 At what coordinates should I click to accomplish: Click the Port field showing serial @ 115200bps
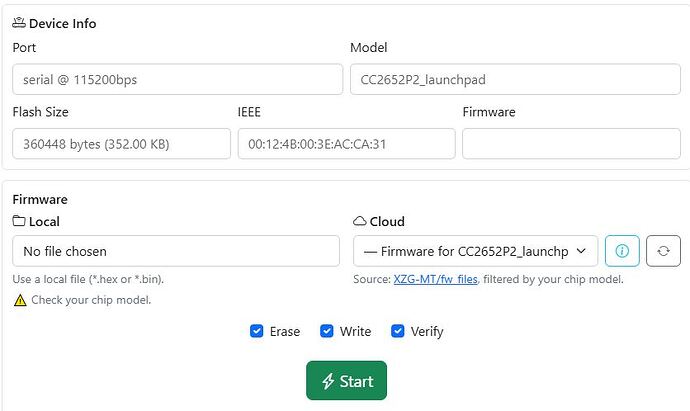coord(177,79)
